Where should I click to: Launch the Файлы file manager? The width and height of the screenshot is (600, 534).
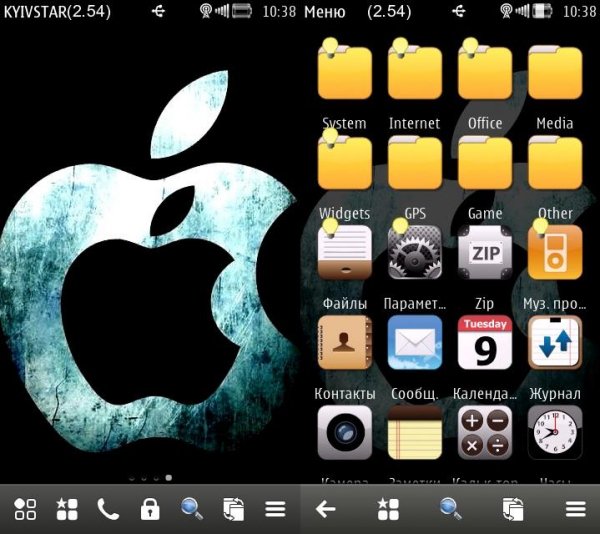345,252
